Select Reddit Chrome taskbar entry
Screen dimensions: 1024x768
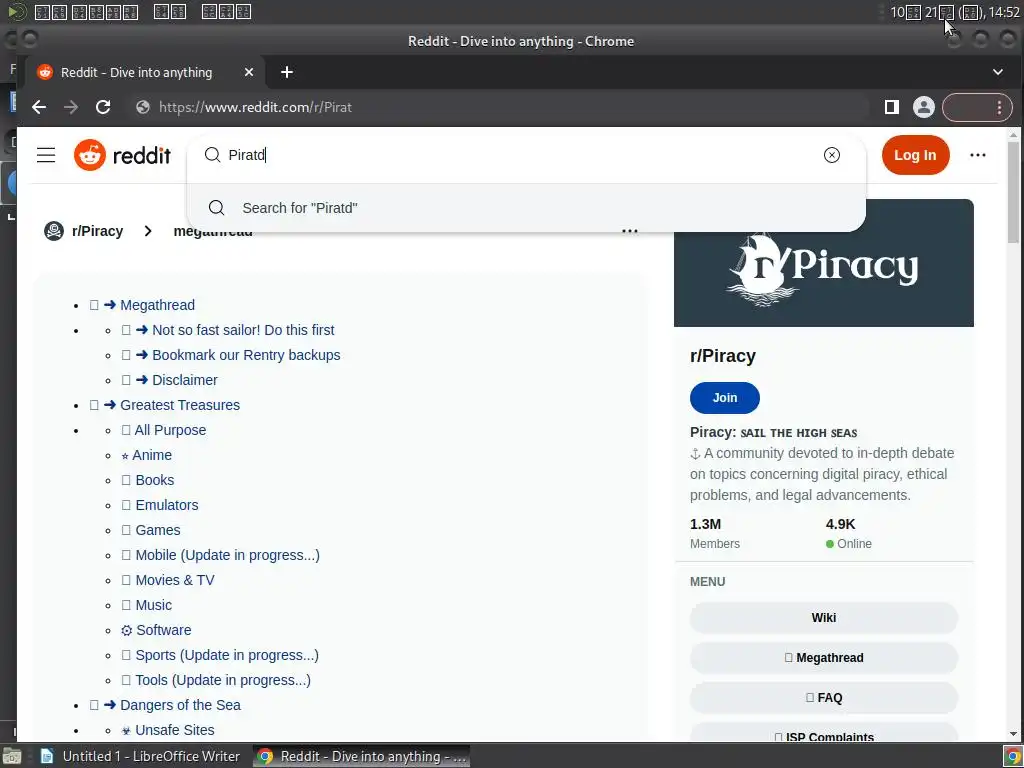362,756
